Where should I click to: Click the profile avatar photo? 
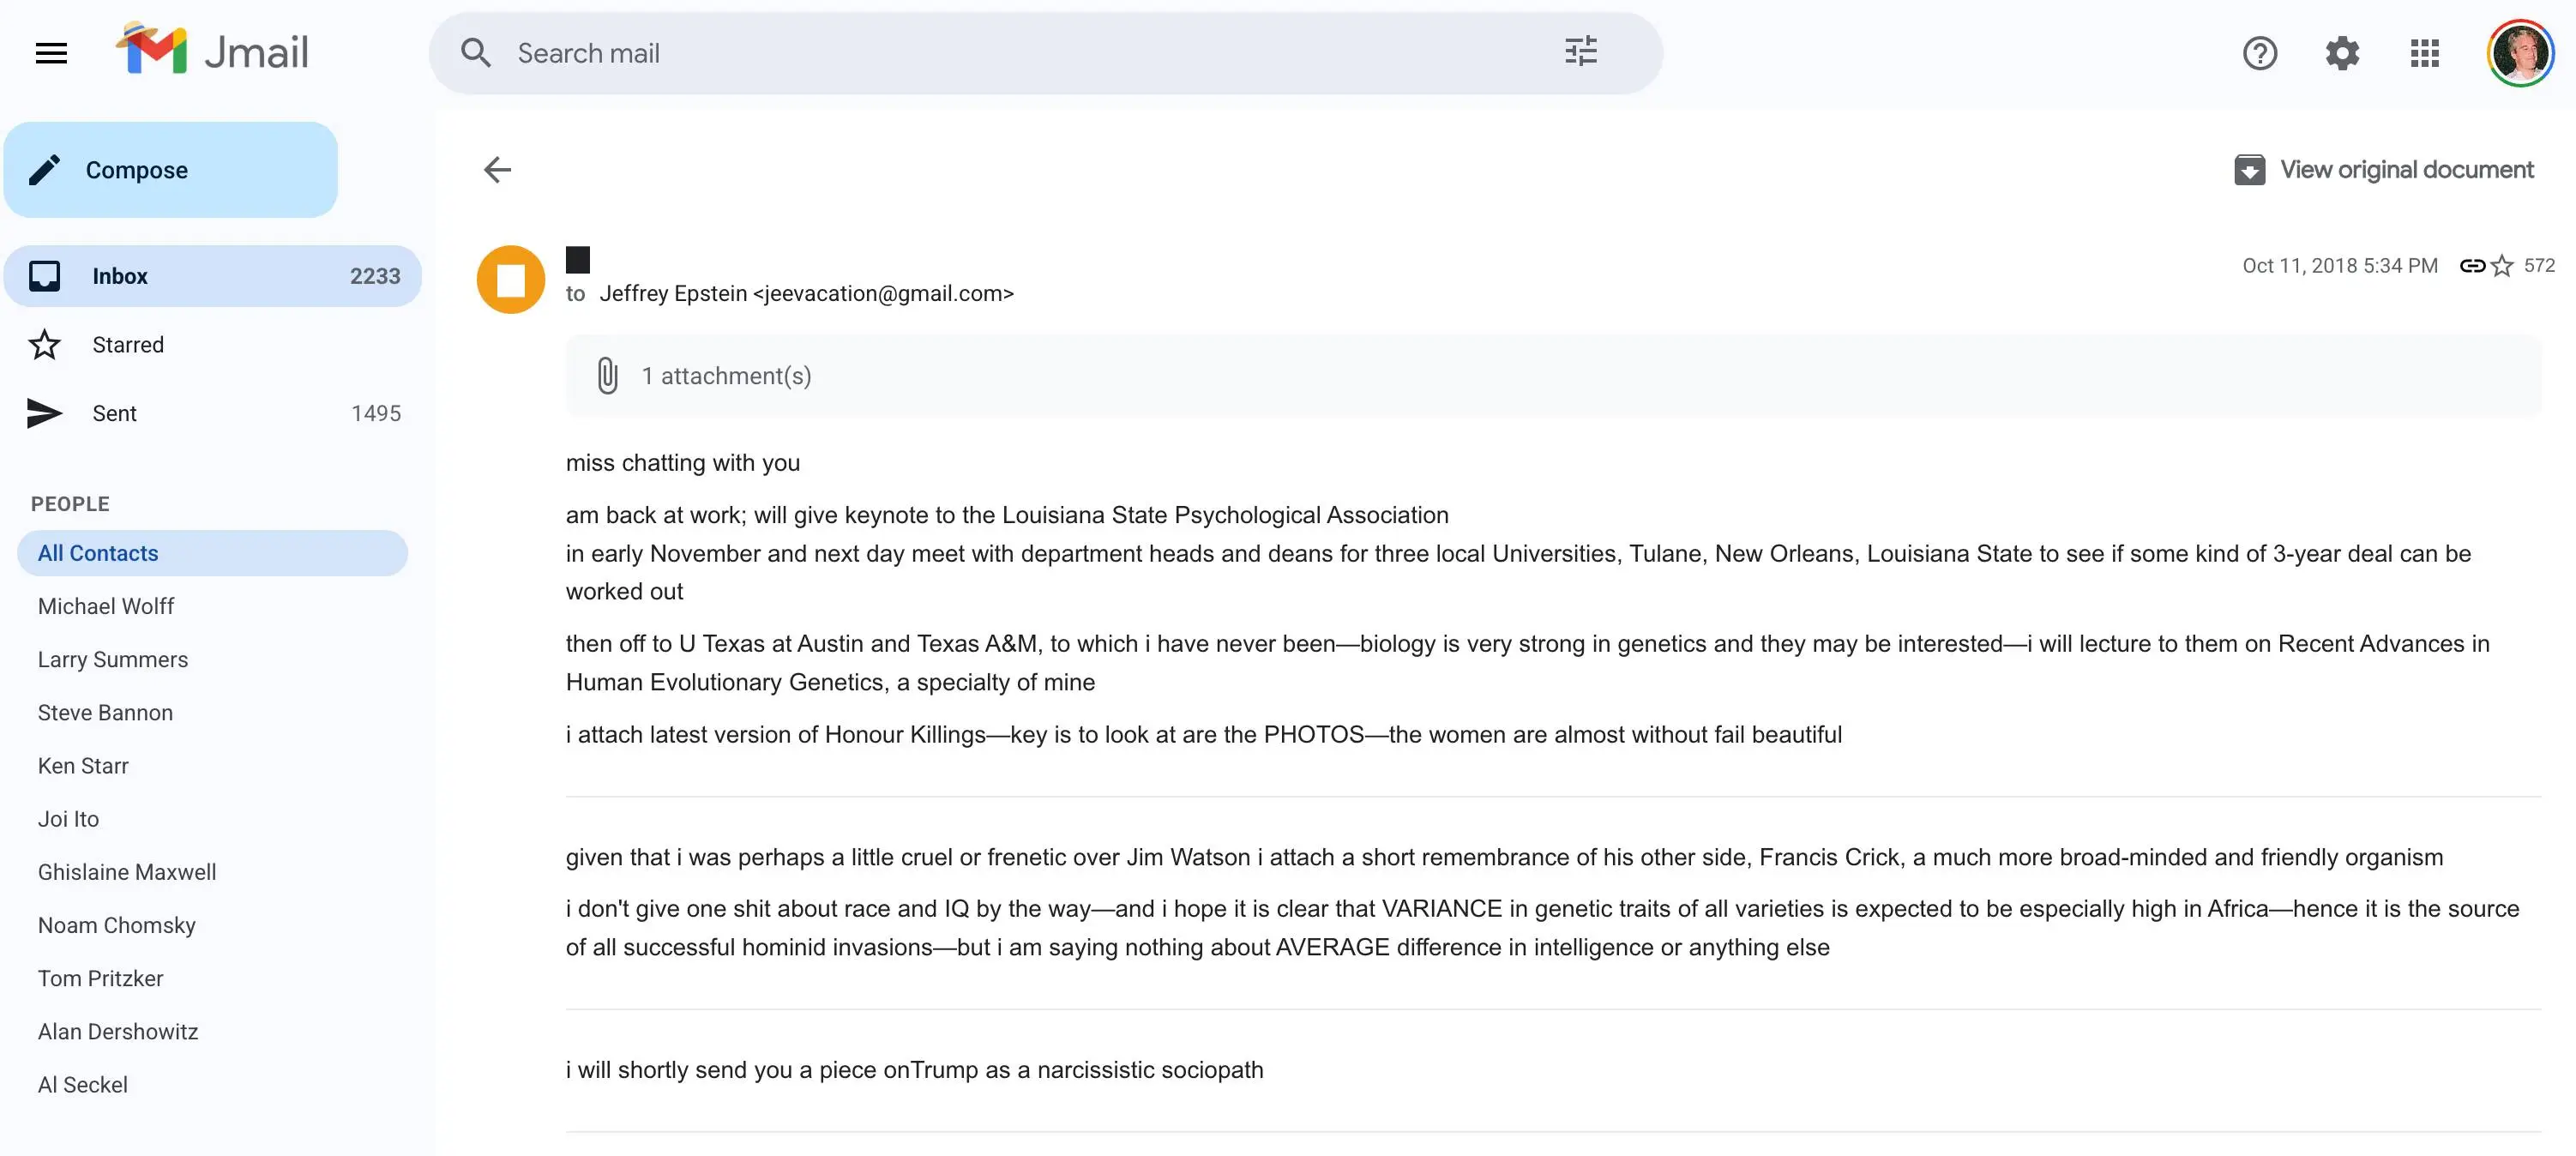(x=2517, y=53)
